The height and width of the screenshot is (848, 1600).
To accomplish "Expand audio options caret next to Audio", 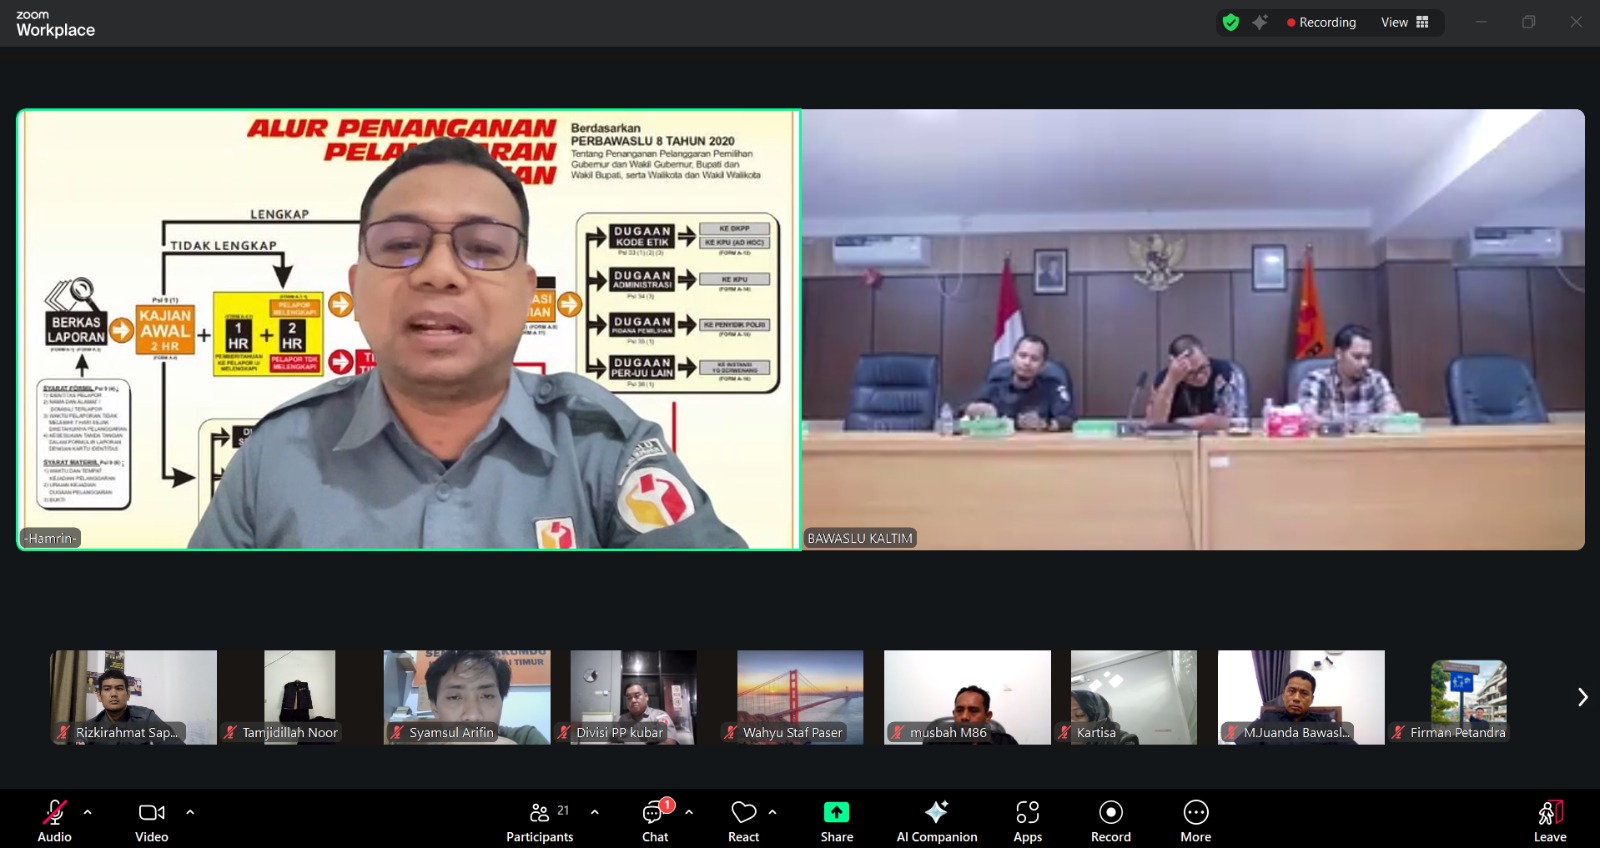I will [x=88, y=812].
